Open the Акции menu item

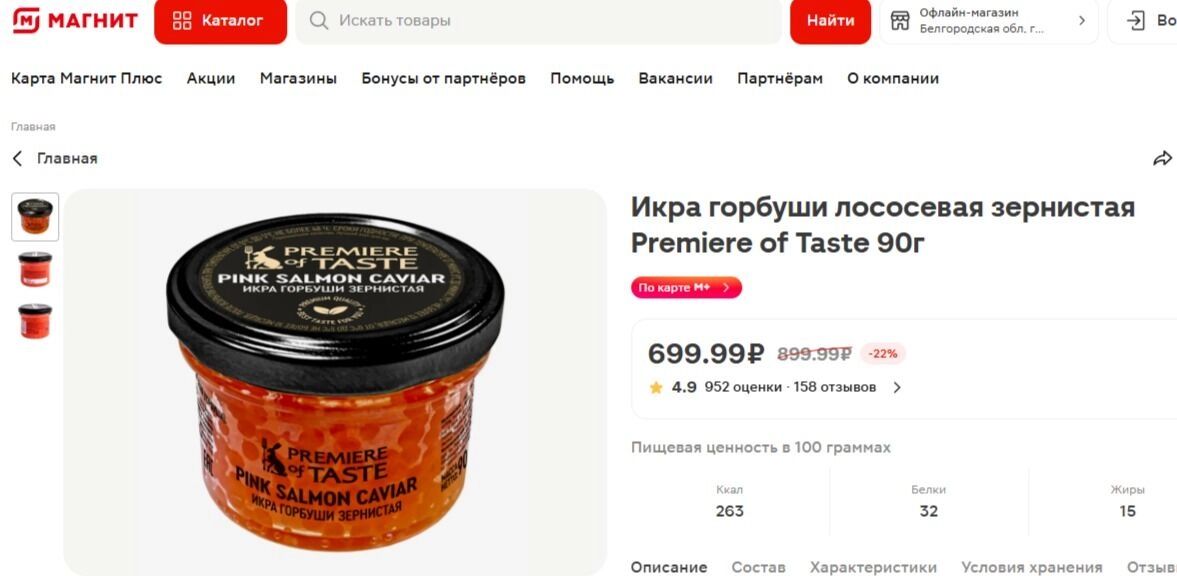tap(211, 78)
